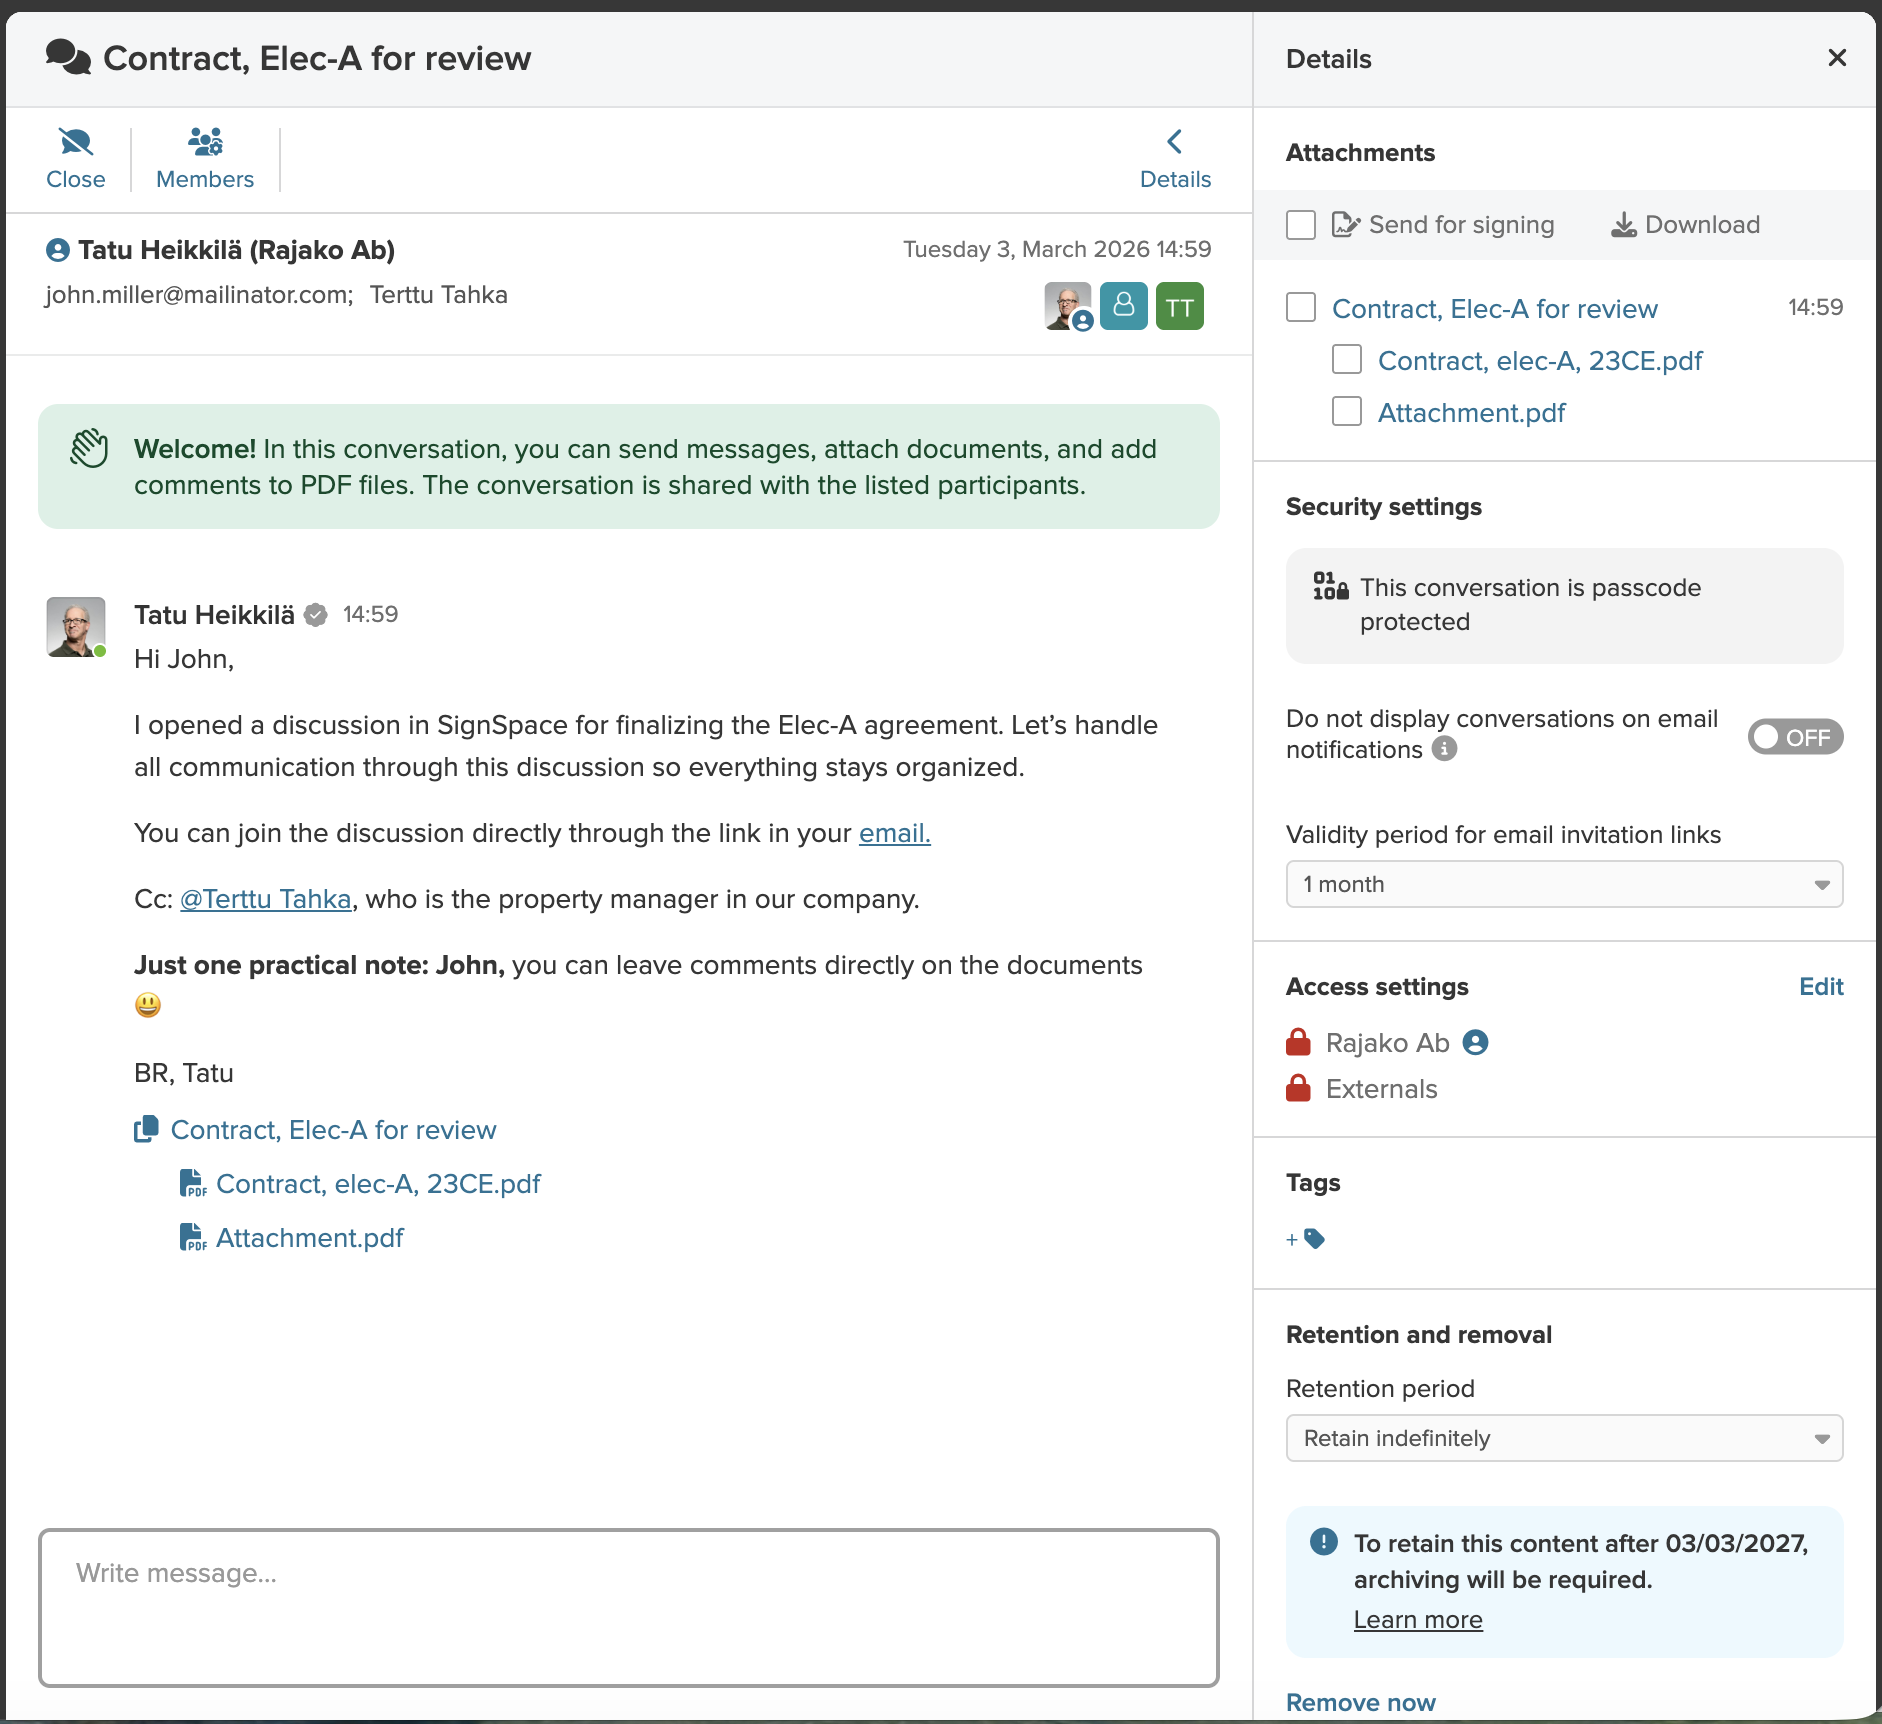Open the Retention period dropdown
This screenshot has width=1882, height=1724.
coord(1564,1438)
